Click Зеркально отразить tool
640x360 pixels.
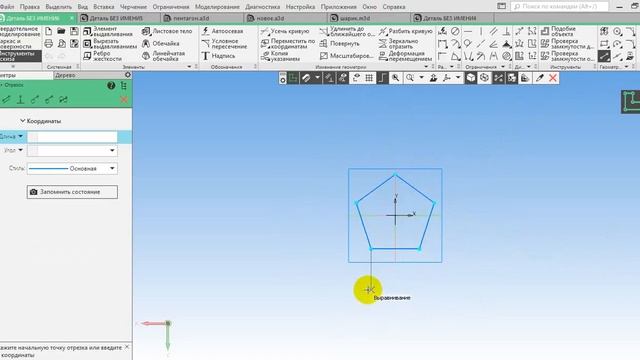tap(398, 44)
